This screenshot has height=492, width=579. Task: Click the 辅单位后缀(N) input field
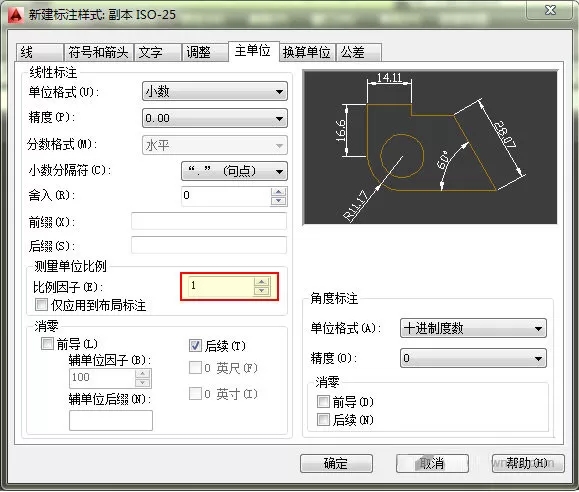pos(111,420)
